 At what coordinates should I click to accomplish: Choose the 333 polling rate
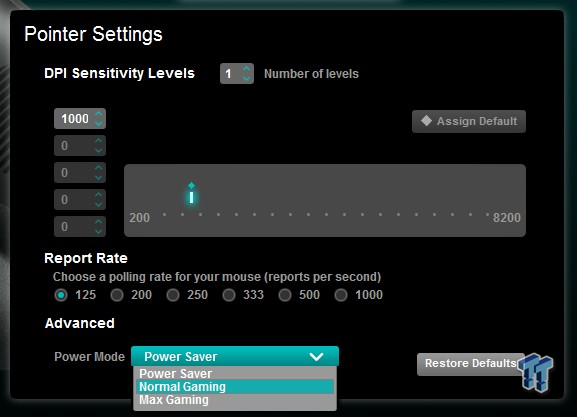click(x=229, y=295)
